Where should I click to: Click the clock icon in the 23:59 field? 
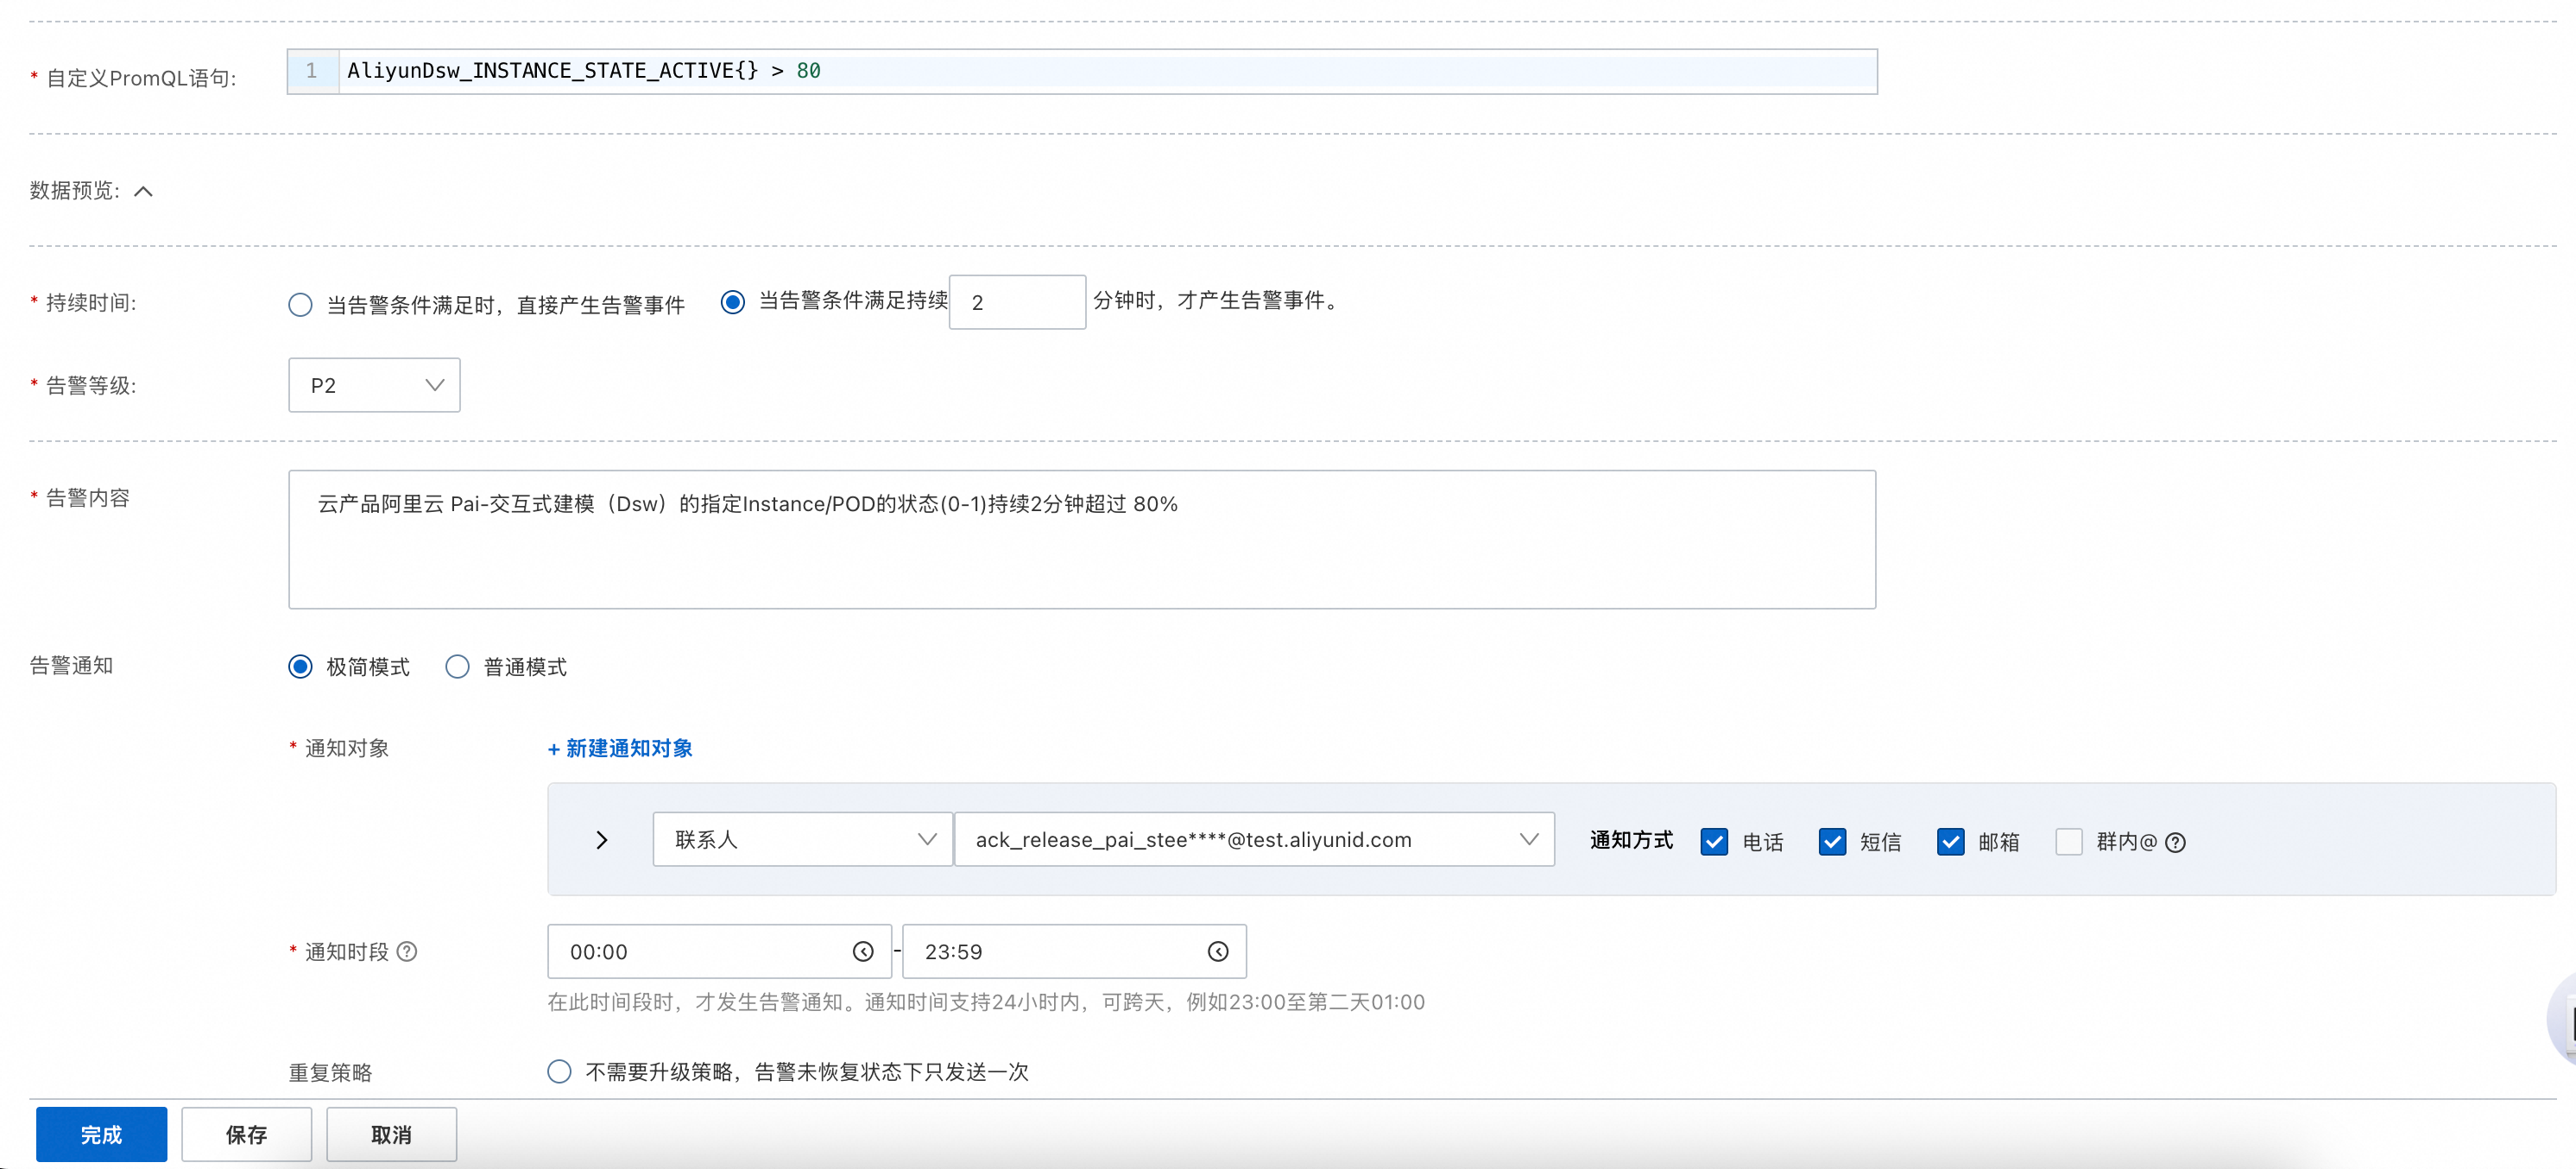point(1217,951)
